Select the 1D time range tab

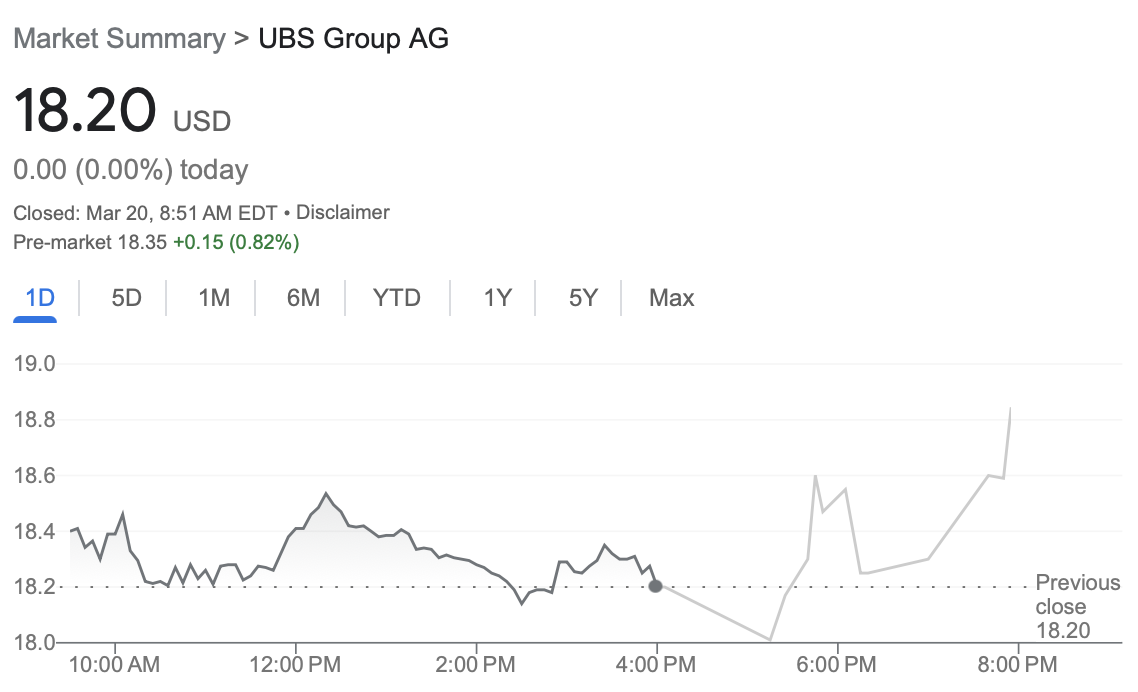point(40,298)
